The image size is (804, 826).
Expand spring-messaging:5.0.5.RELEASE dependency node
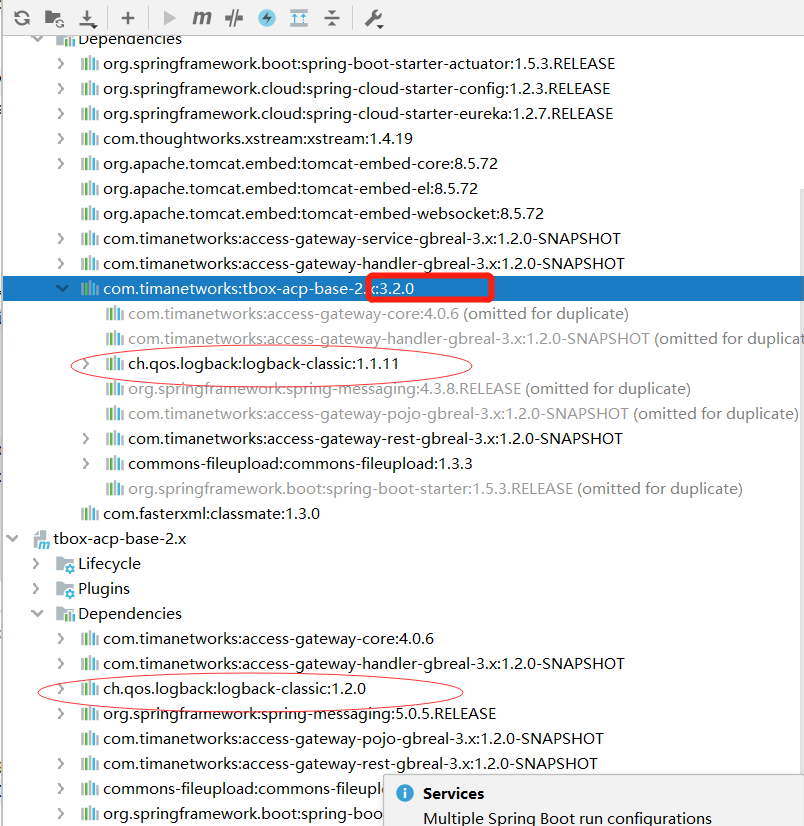pos(61,714)
